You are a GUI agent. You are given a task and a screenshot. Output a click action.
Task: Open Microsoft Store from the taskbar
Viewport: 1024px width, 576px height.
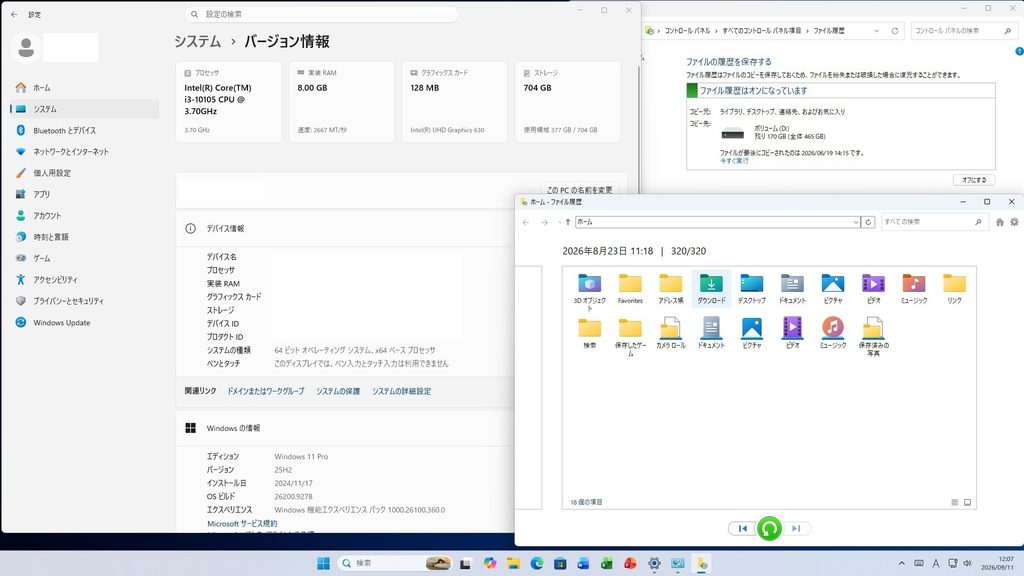(x=560, y=563)
